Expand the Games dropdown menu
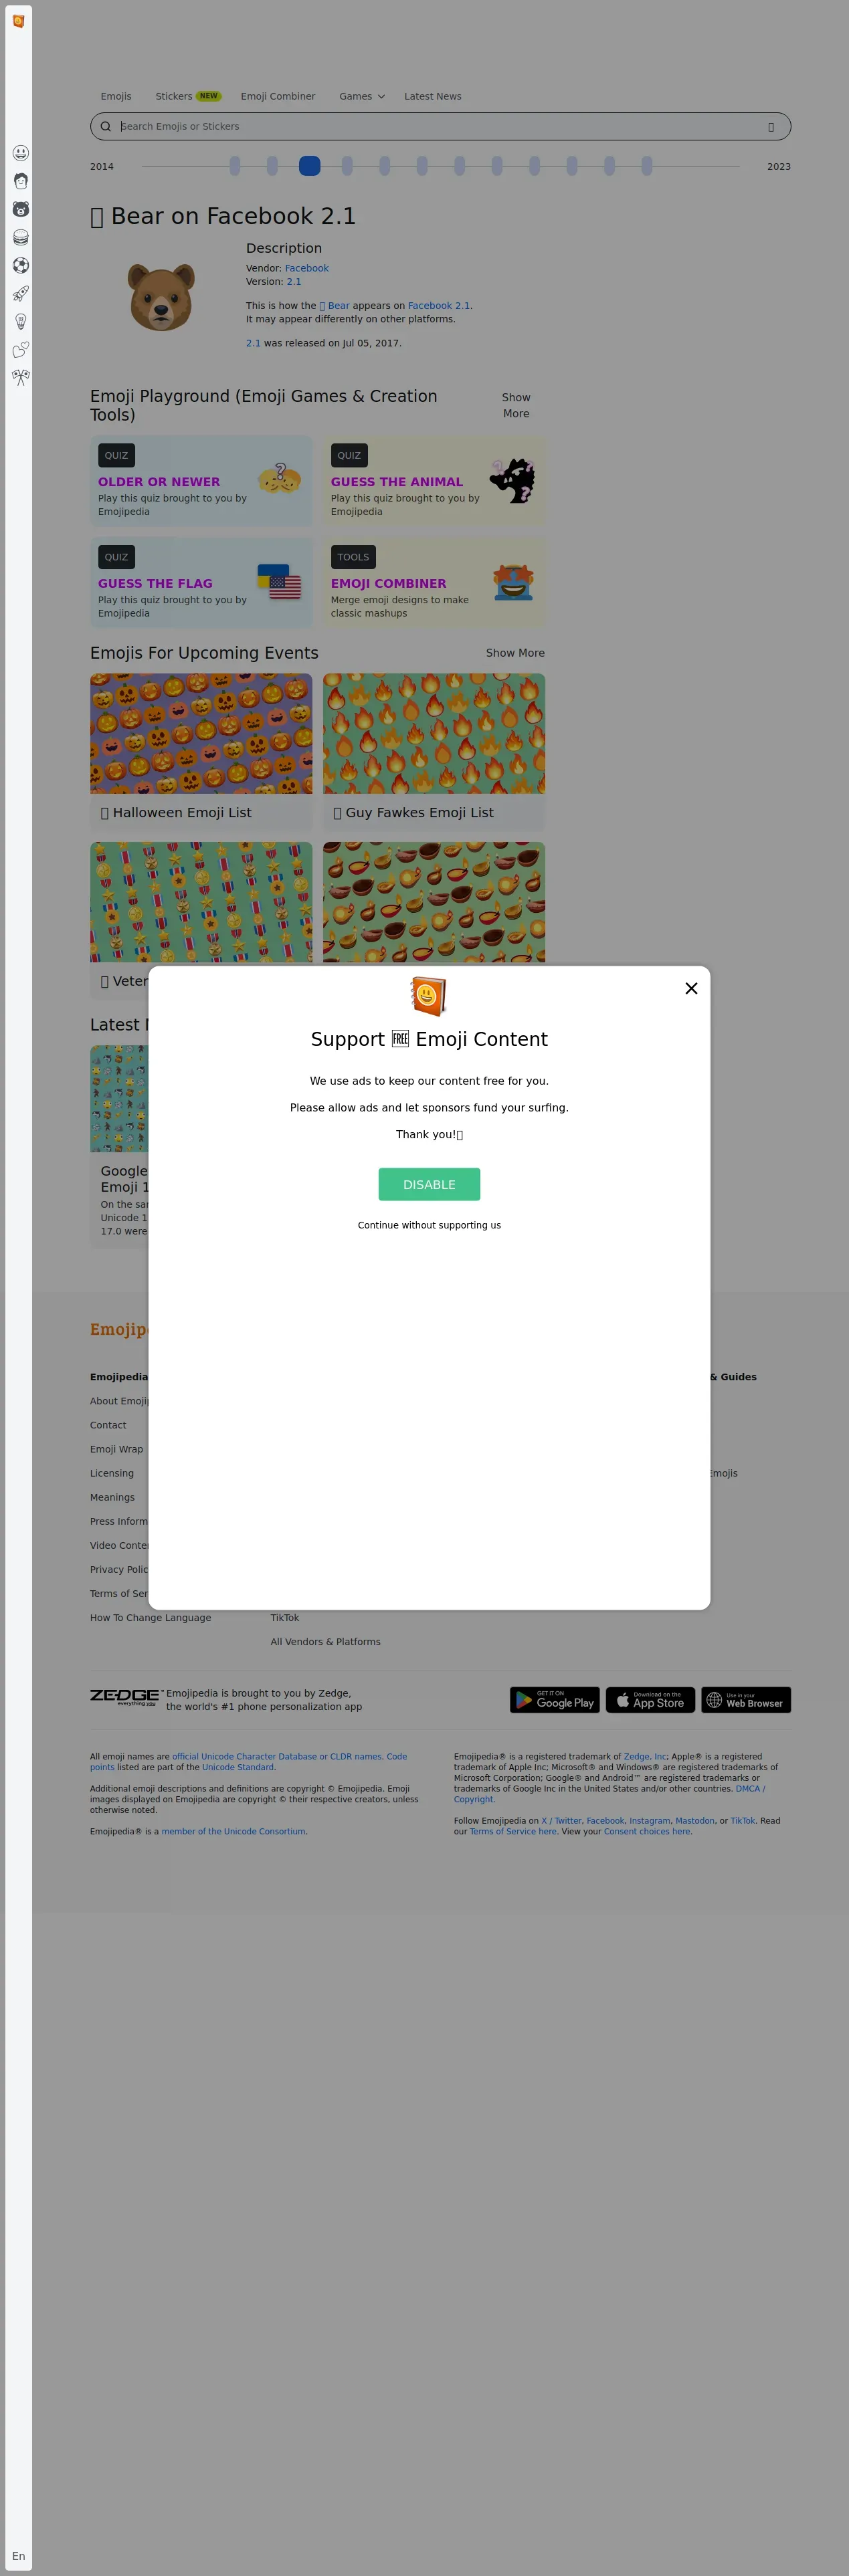The width and height of the screenshot is (849, 2576). click(361, 96)
